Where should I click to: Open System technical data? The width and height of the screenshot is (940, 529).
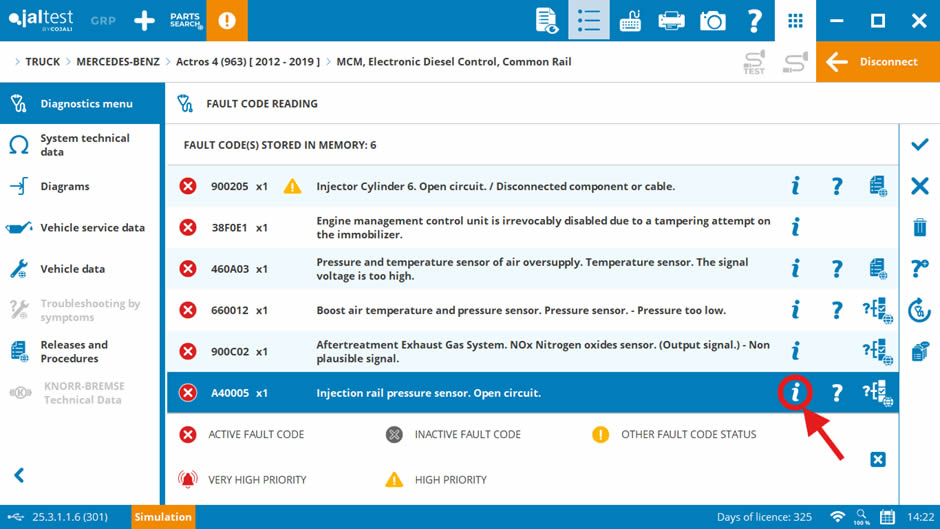pos(80,145)
